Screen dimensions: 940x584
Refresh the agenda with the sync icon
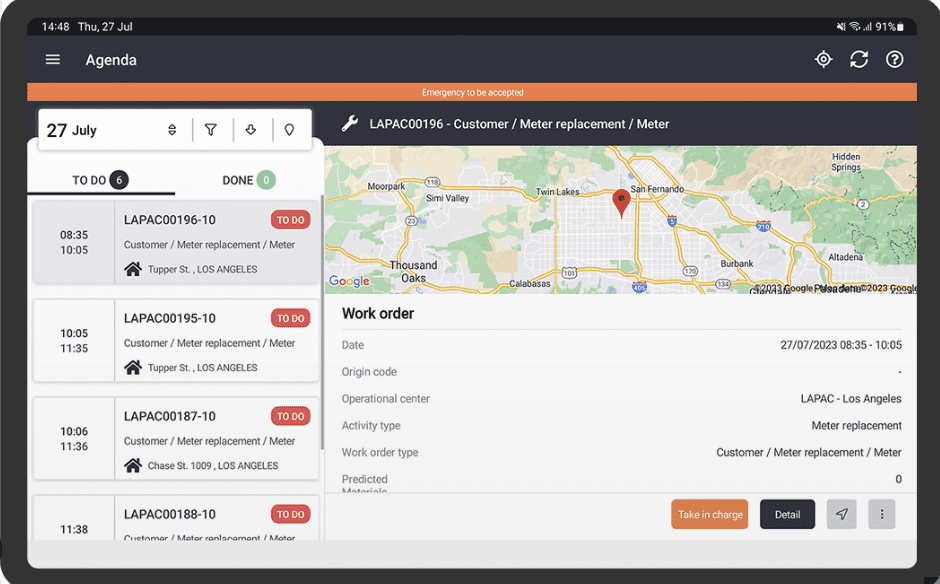coord(859,59)
